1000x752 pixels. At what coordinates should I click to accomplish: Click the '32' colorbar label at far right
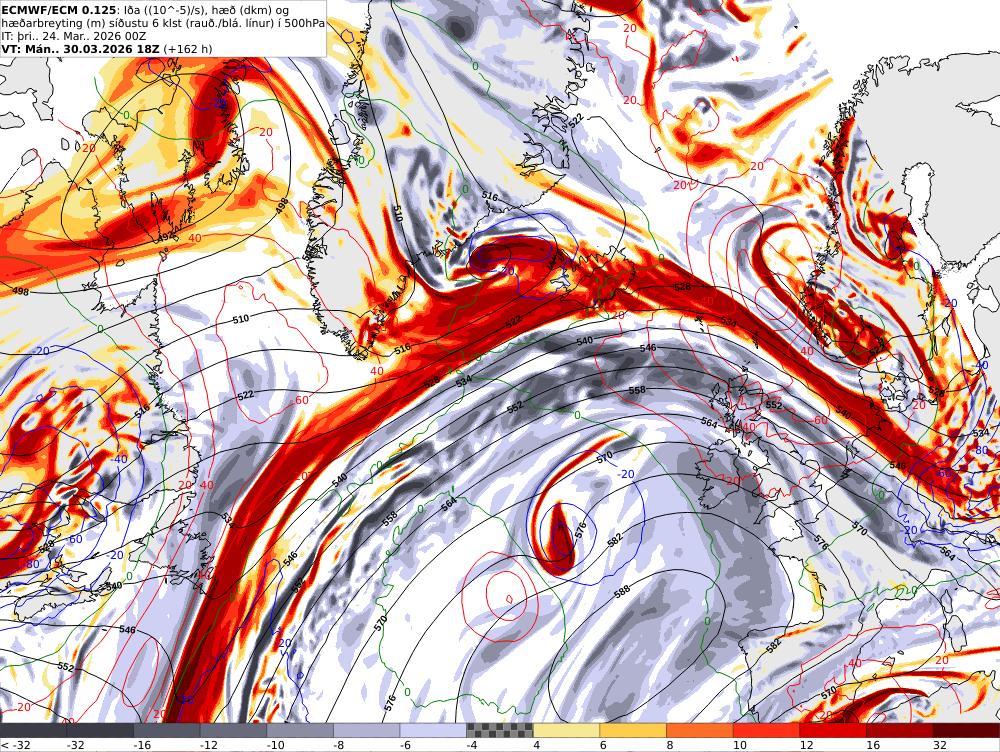[940, 745]
